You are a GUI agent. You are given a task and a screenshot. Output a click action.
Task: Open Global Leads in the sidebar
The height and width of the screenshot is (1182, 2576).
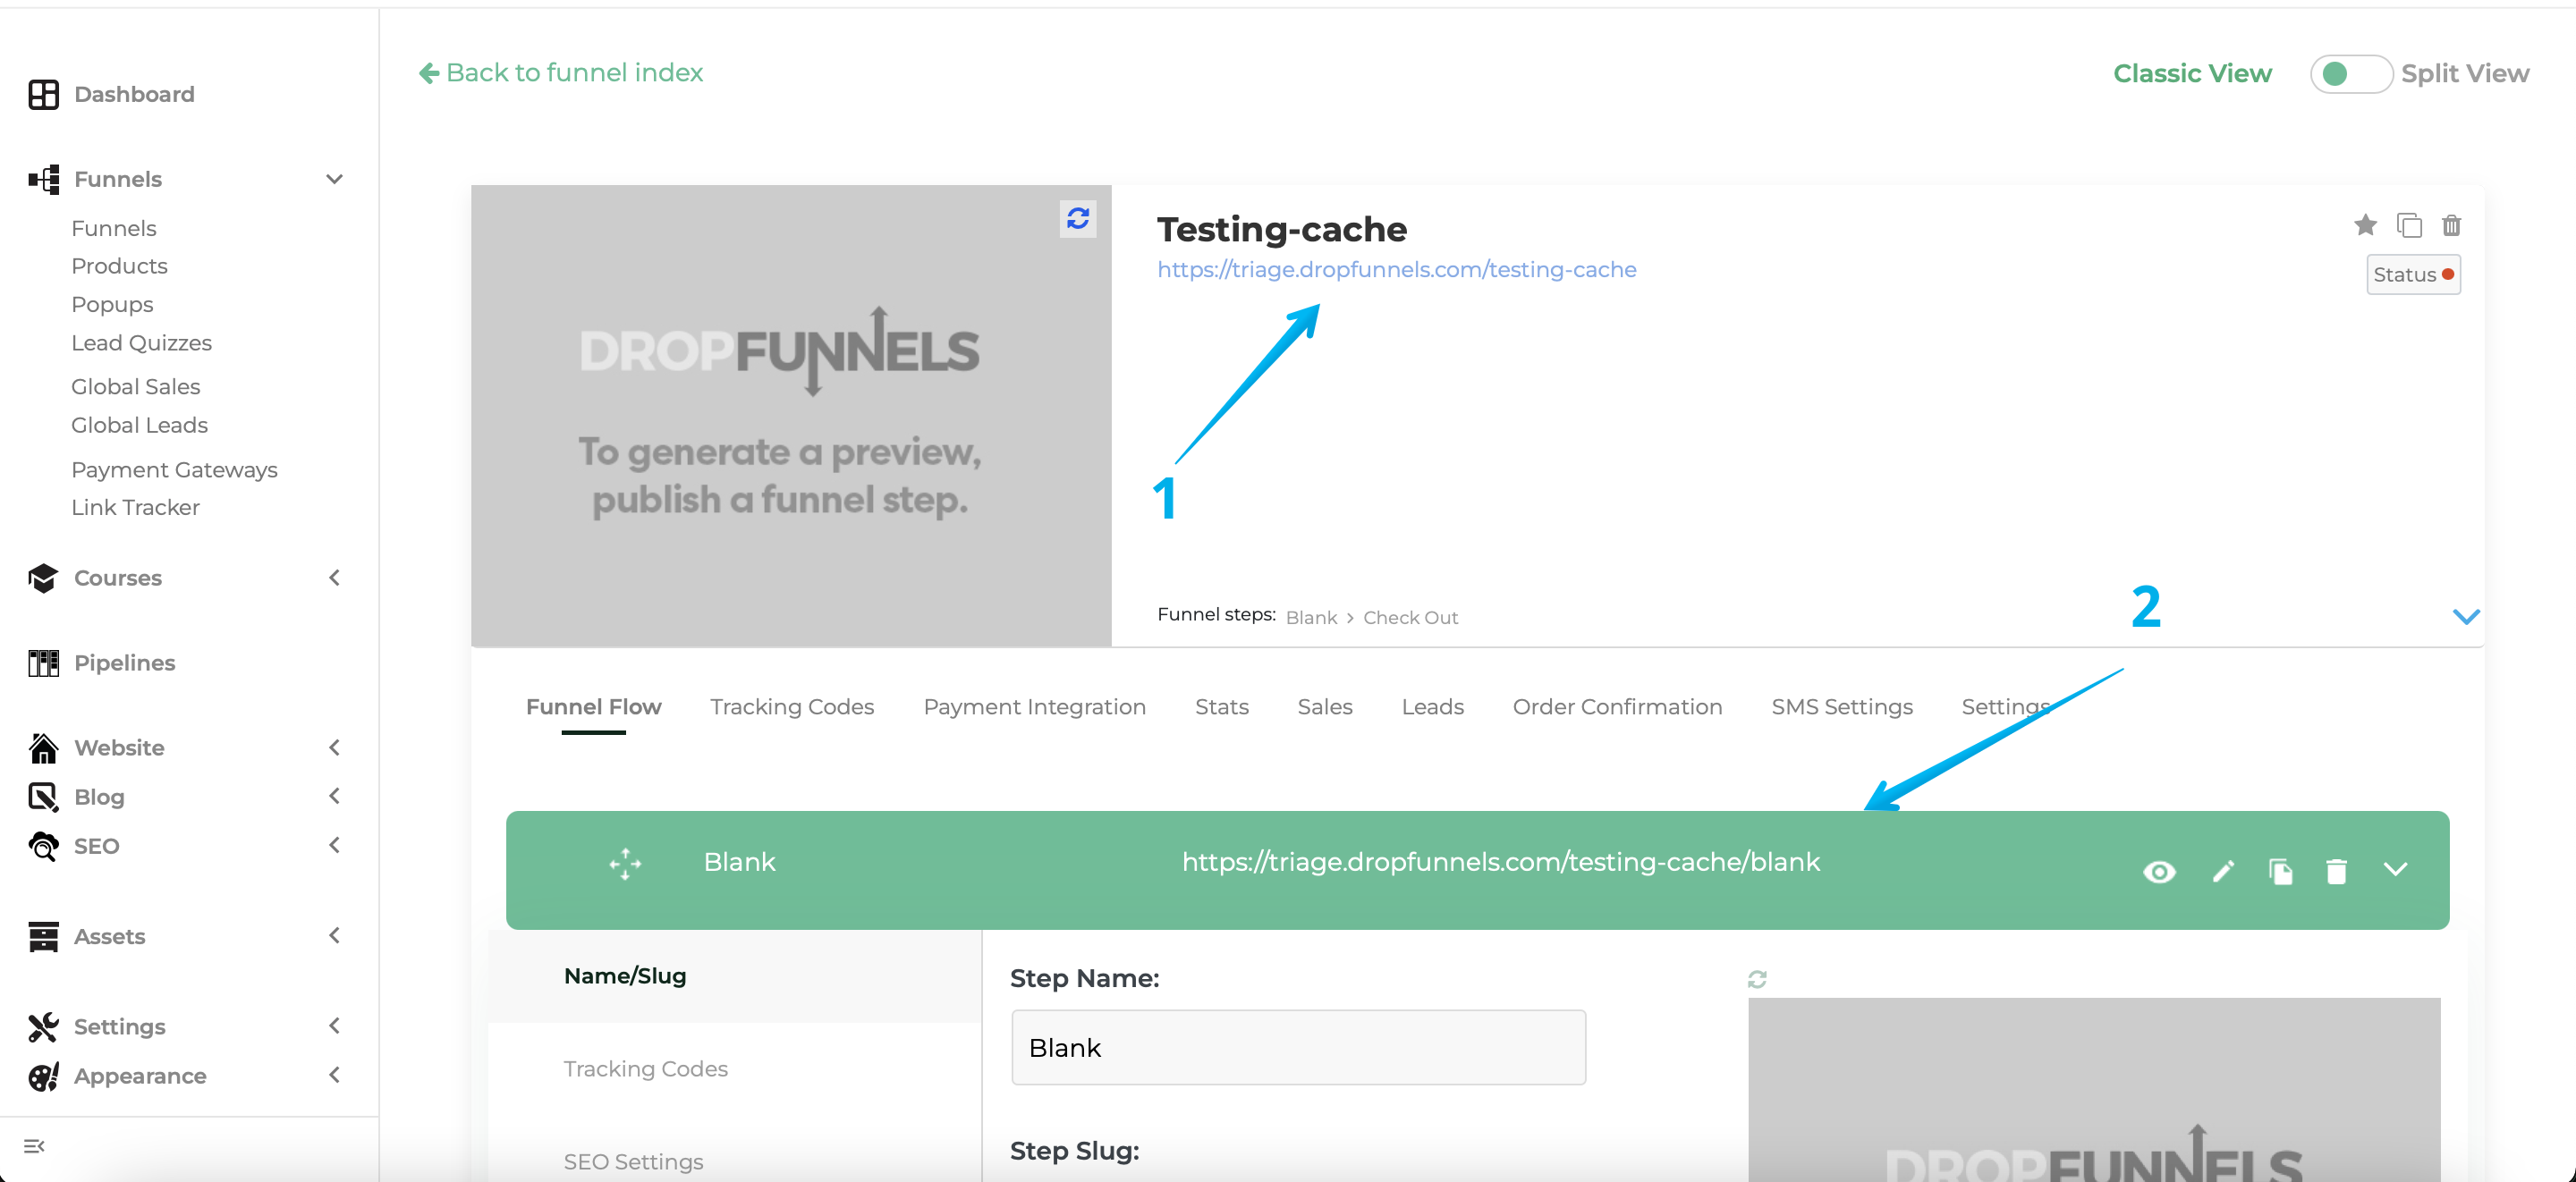139,425
